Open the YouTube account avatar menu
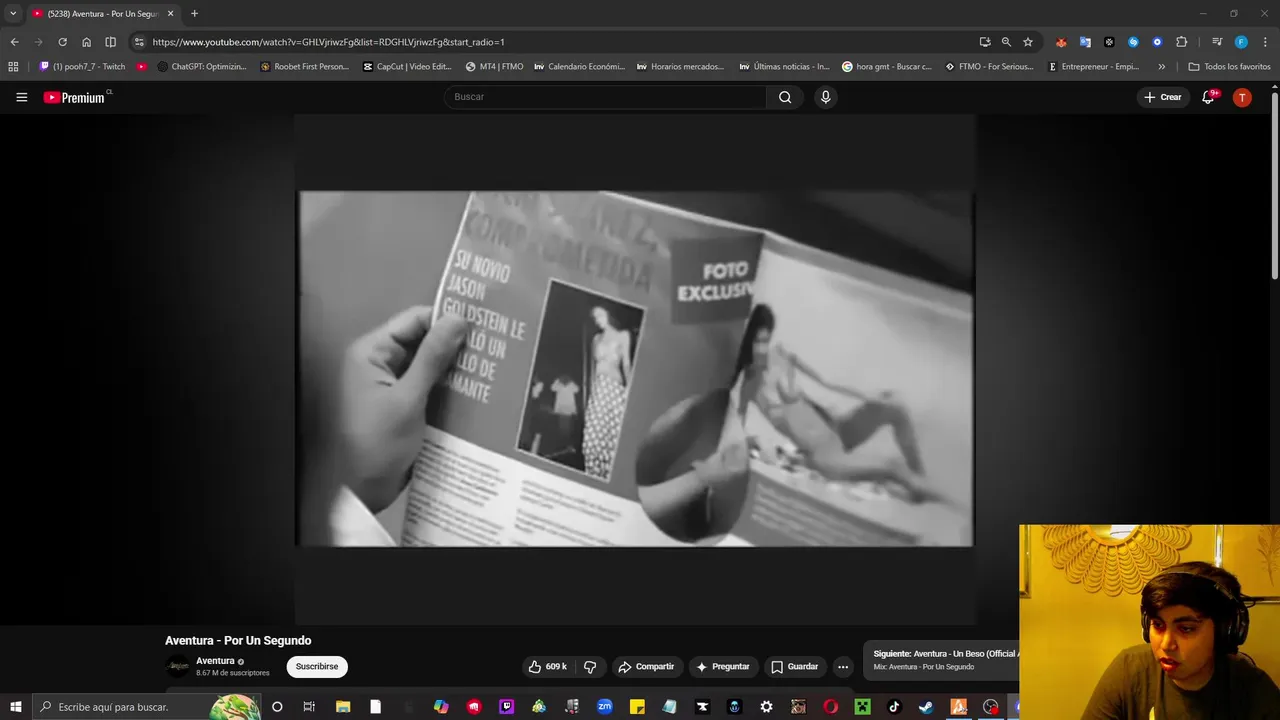This screenshot has width=1280, height=720. 1242,97
